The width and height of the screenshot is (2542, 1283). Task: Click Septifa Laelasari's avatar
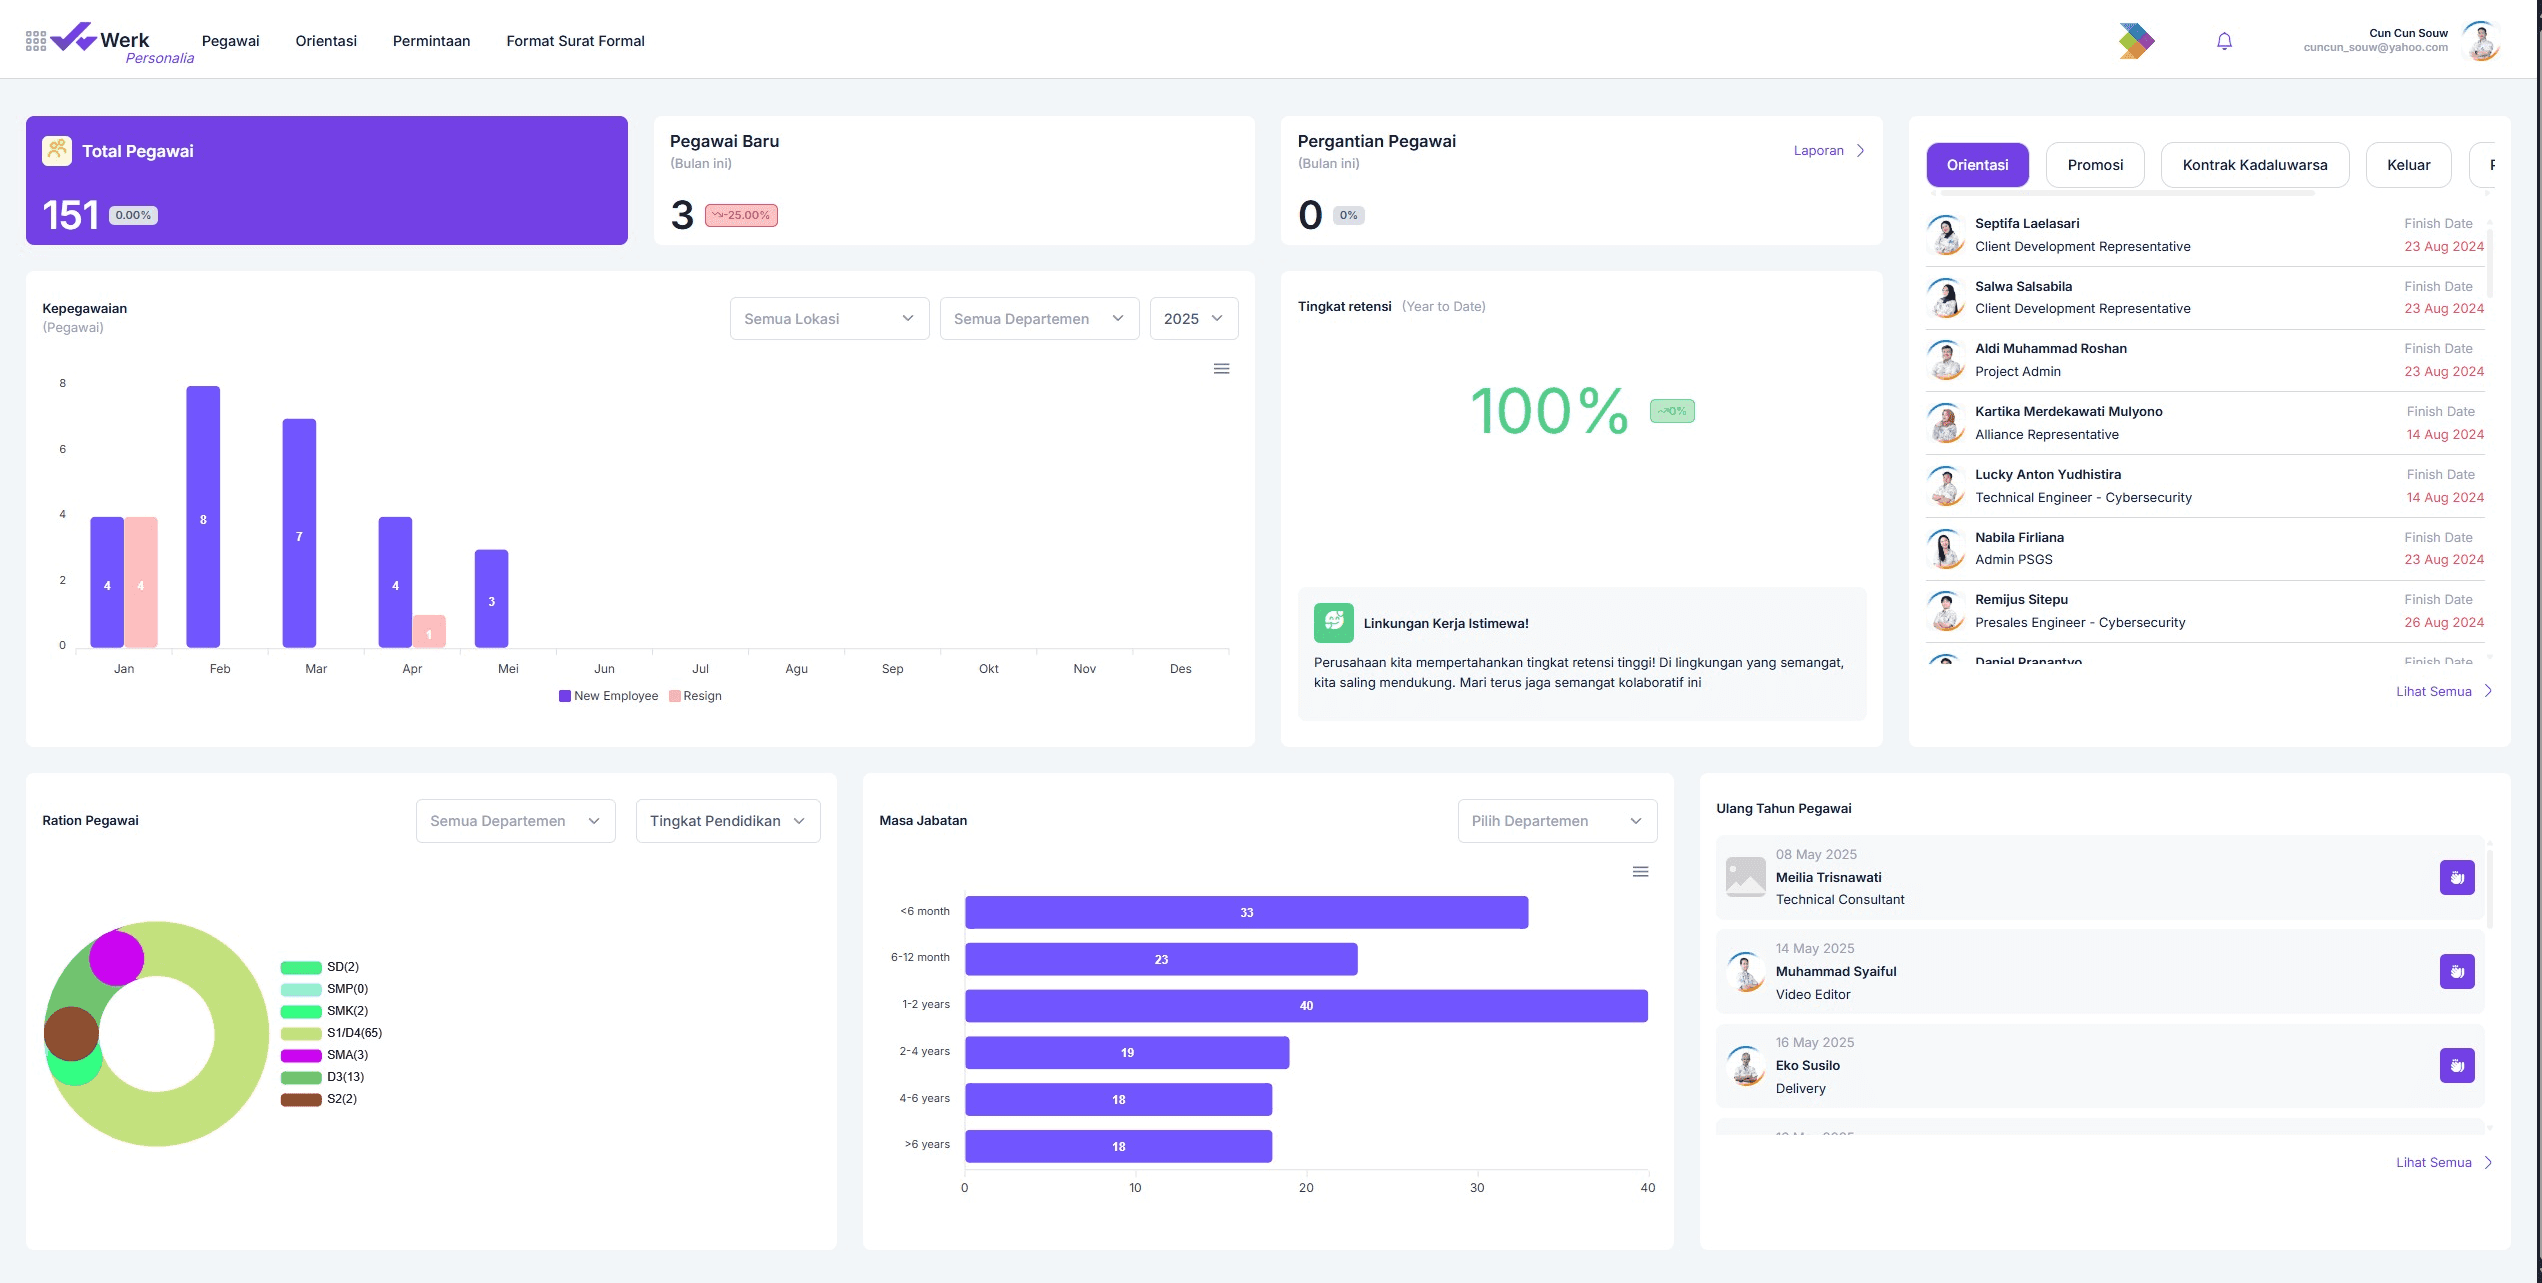tap(1946, 235)
